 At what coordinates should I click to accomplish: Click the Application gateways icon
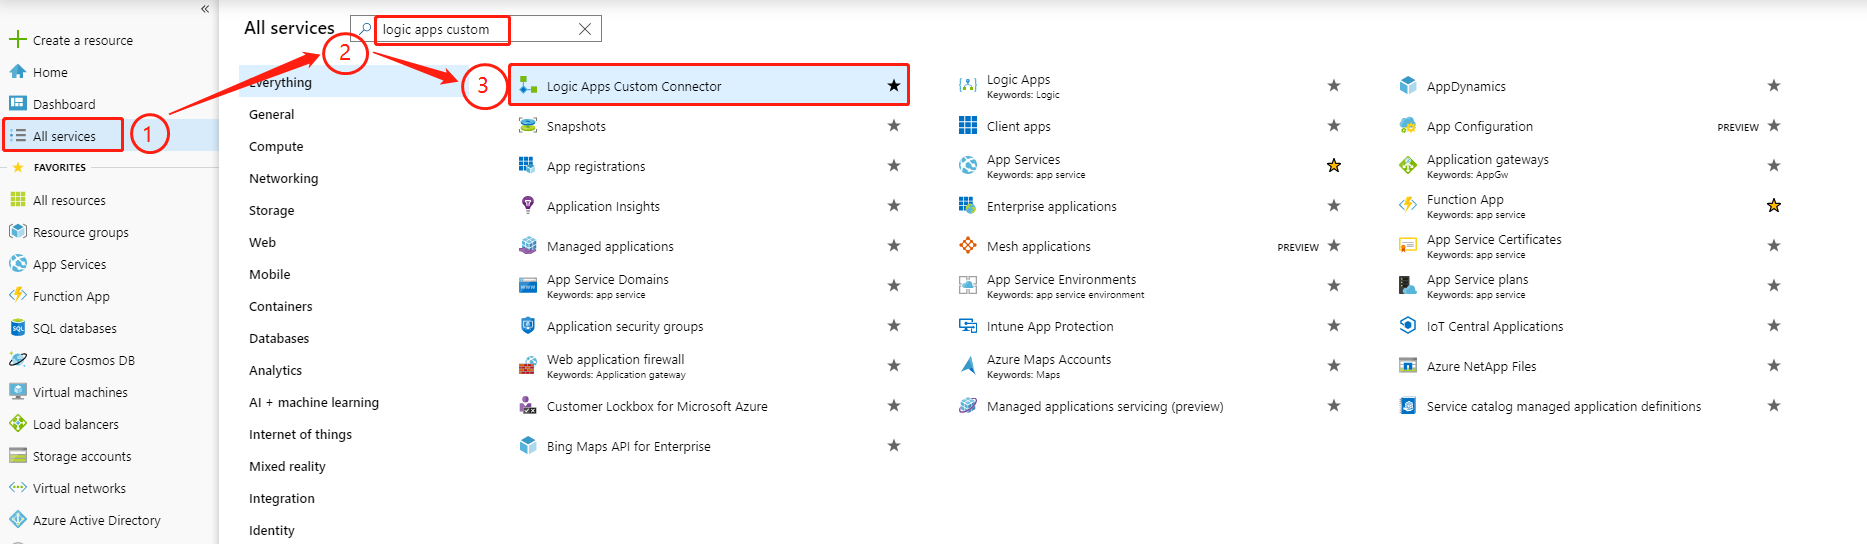(1408, 165)
